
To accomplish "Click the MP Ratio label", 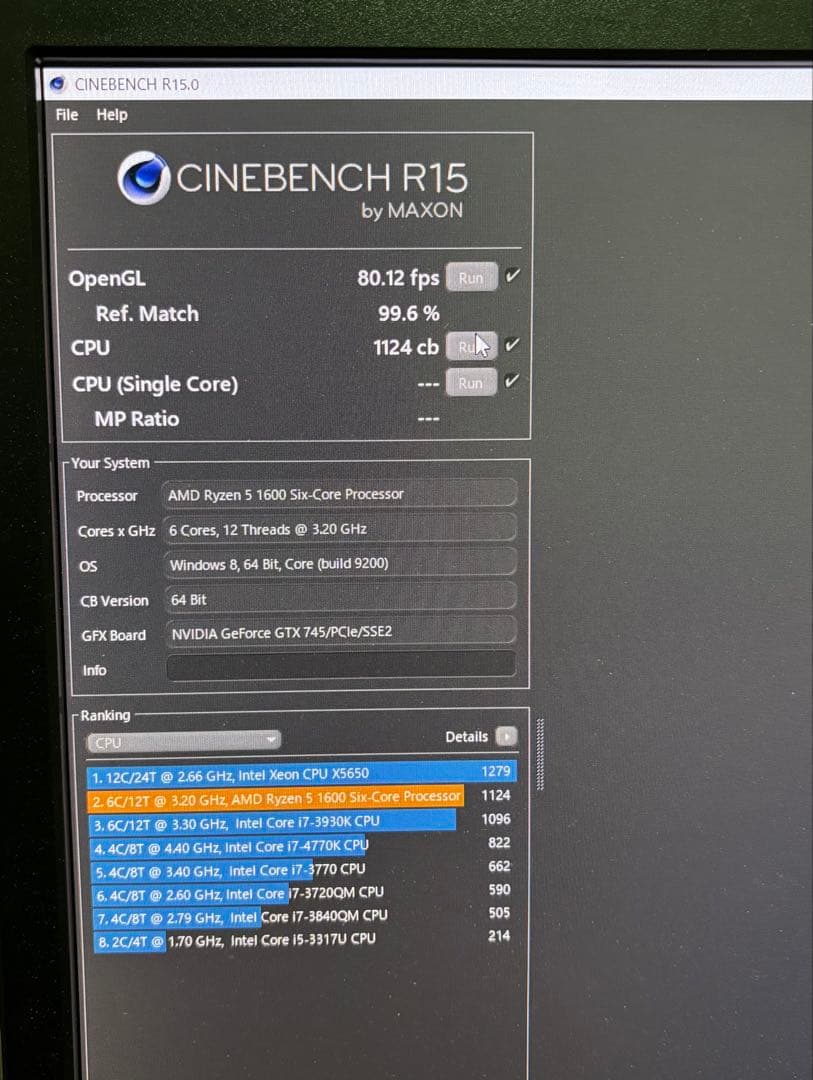I will (137, 419).
